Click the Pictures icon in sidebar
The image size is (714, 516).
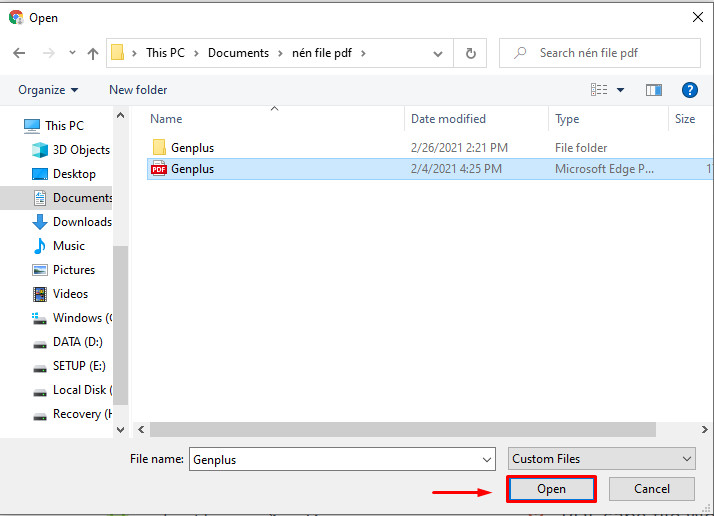pos(40,270)
